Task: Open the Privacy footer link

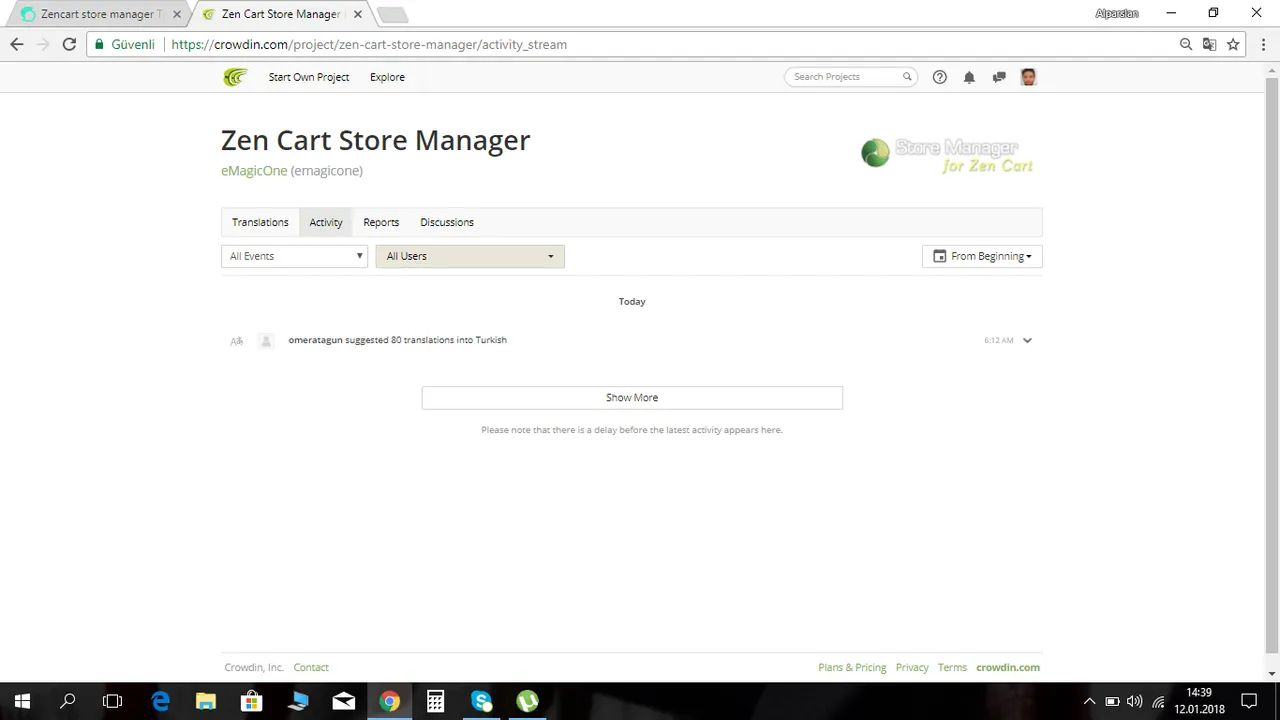Action: click(x=912, y=667)
